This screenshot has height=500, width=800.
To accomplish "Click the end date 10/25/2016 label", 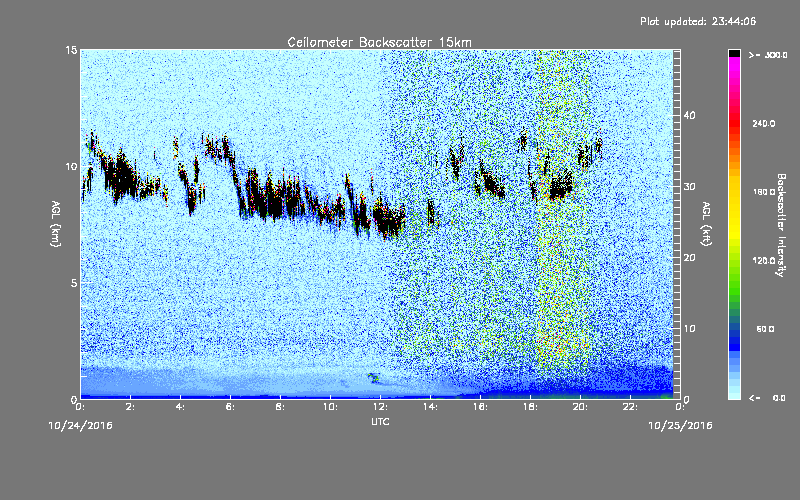I will tap(680, 426).
